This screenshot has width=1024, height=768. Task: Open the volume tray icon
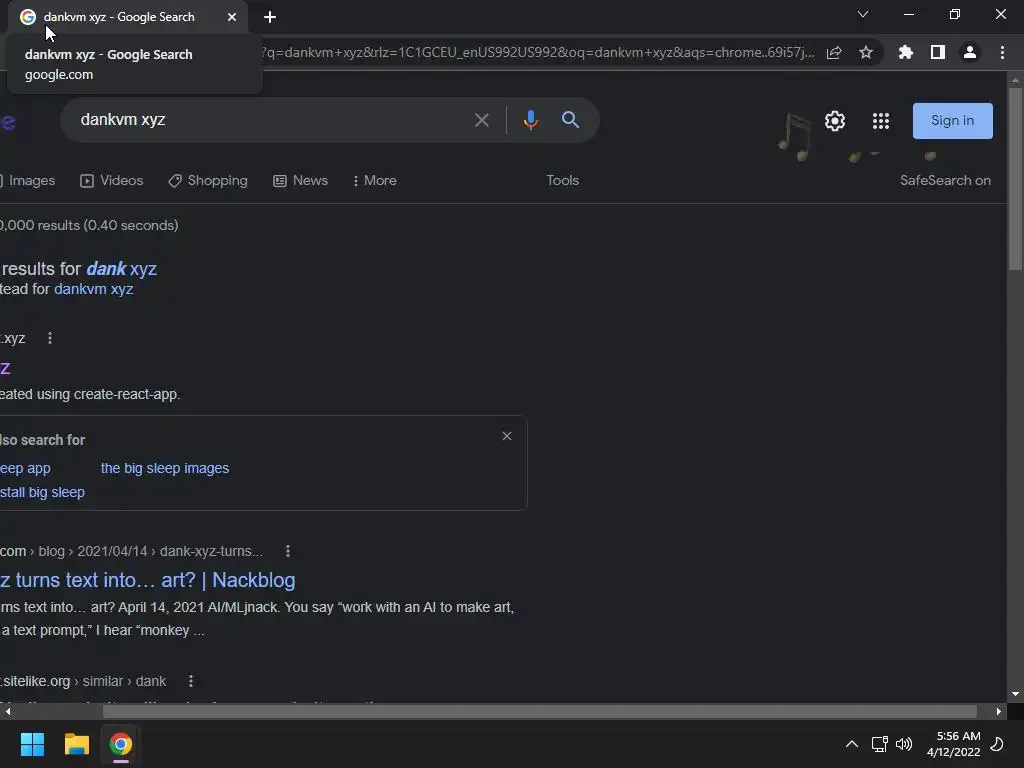(904, 744)
